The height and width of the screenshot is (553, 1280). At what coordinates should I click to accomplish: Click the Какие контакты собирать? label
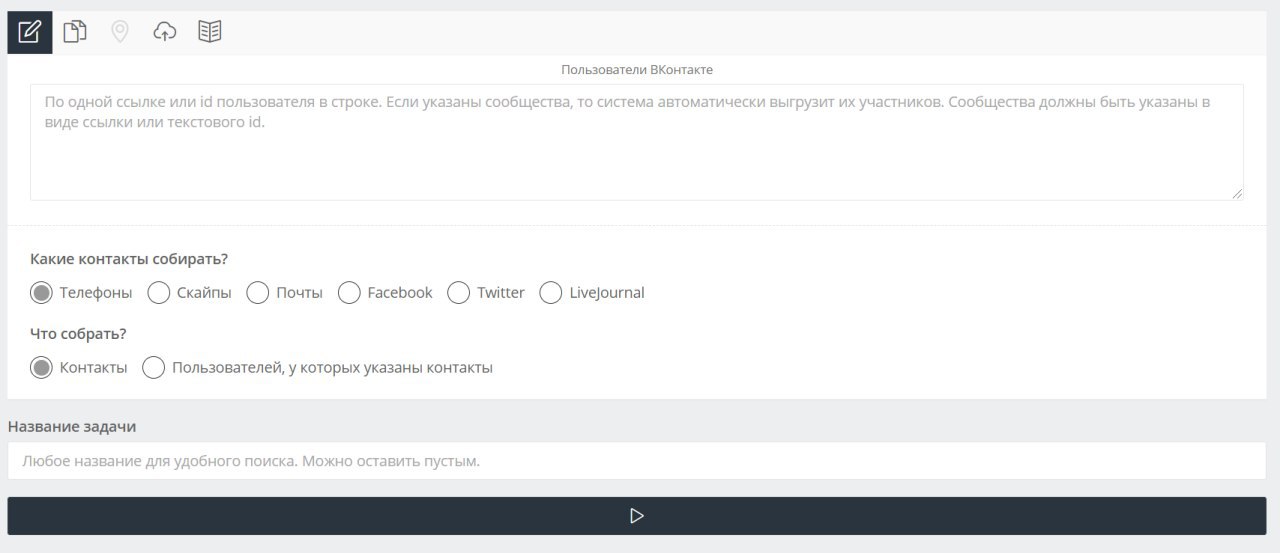[129, 259]
